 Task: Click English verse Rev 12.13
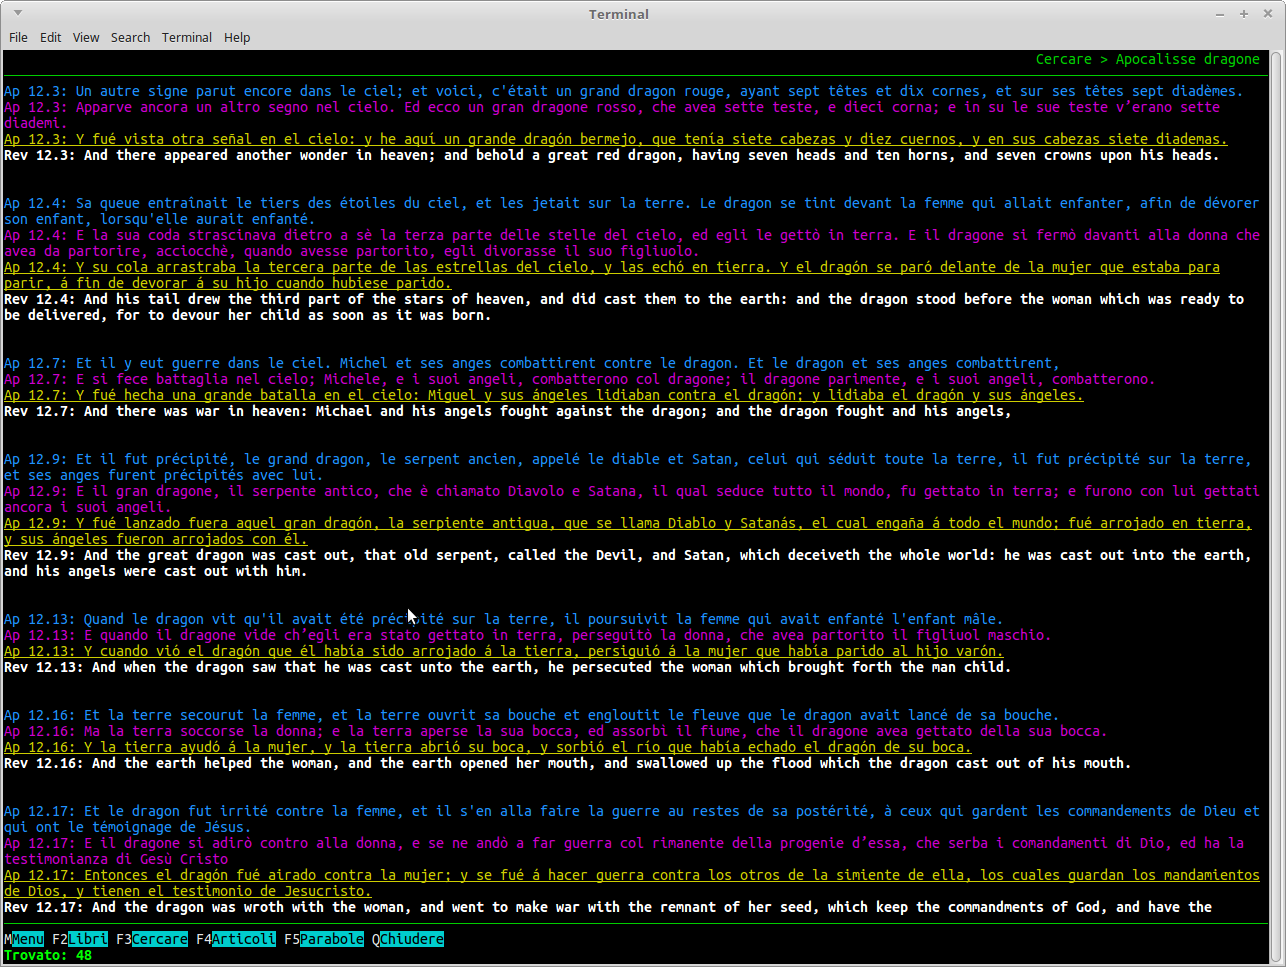point(508,667)
